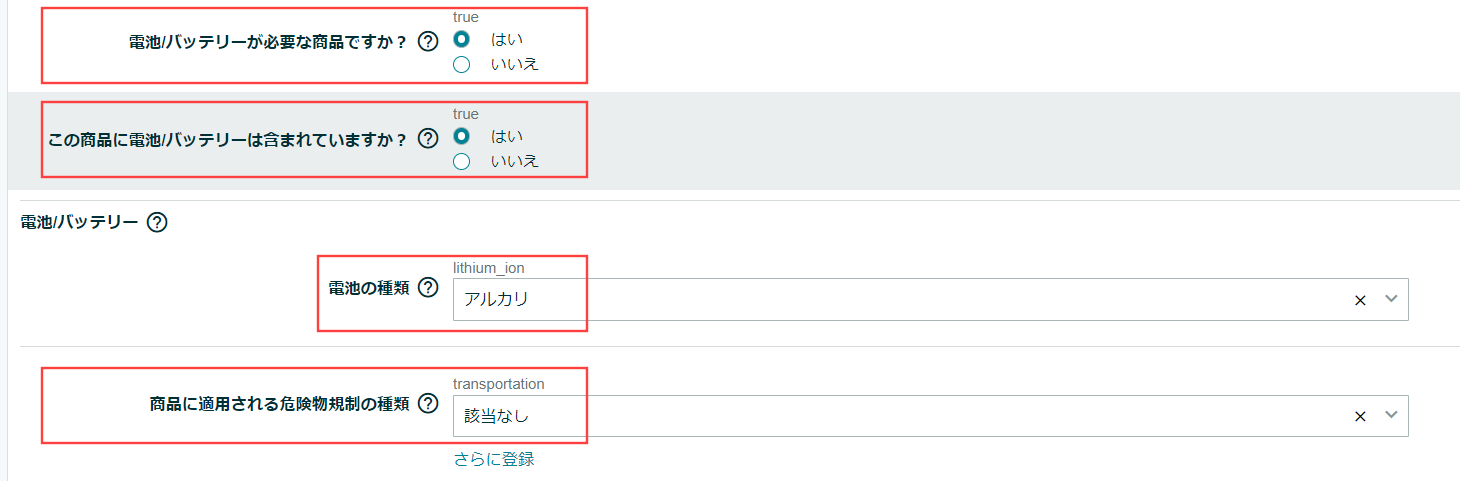Open help for '電池/バッテリーが必要な商品ですか？' question
Viewport: 1460px width, 481px height.
point(428,42)
